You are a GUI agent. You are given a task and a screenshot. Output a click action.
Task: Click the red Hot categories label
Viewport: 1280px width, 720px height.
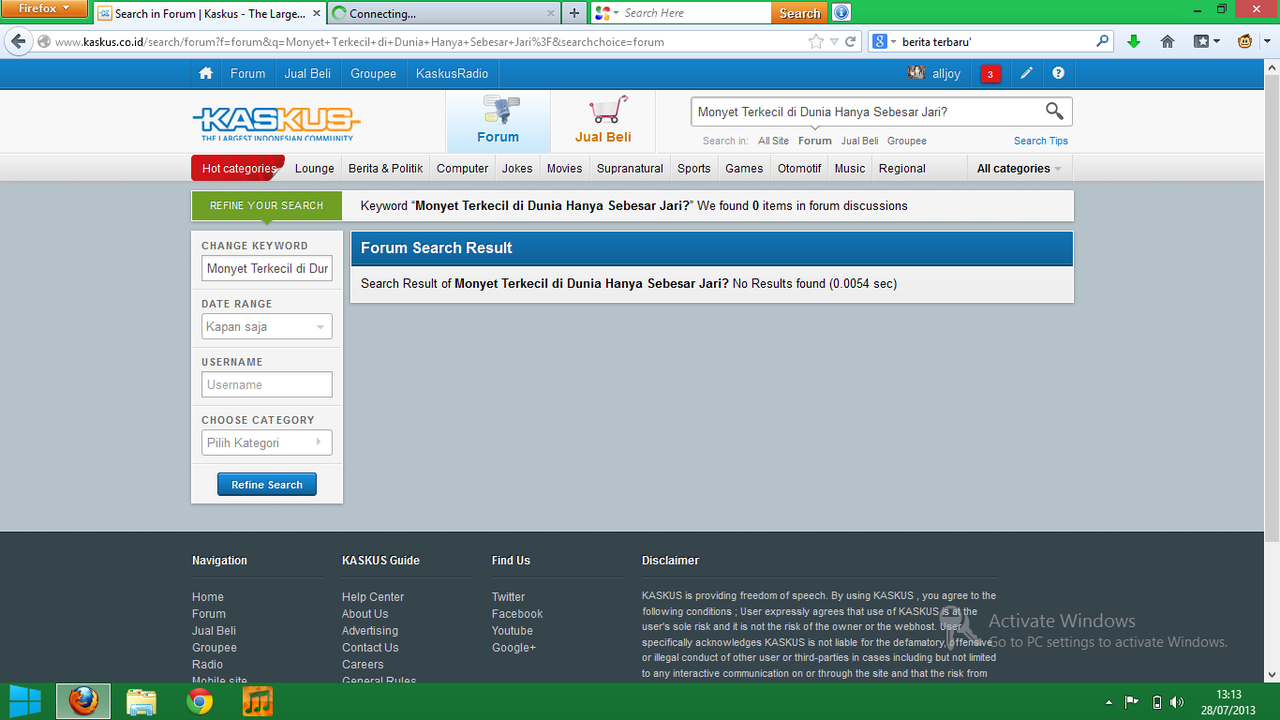click(238, 168)
